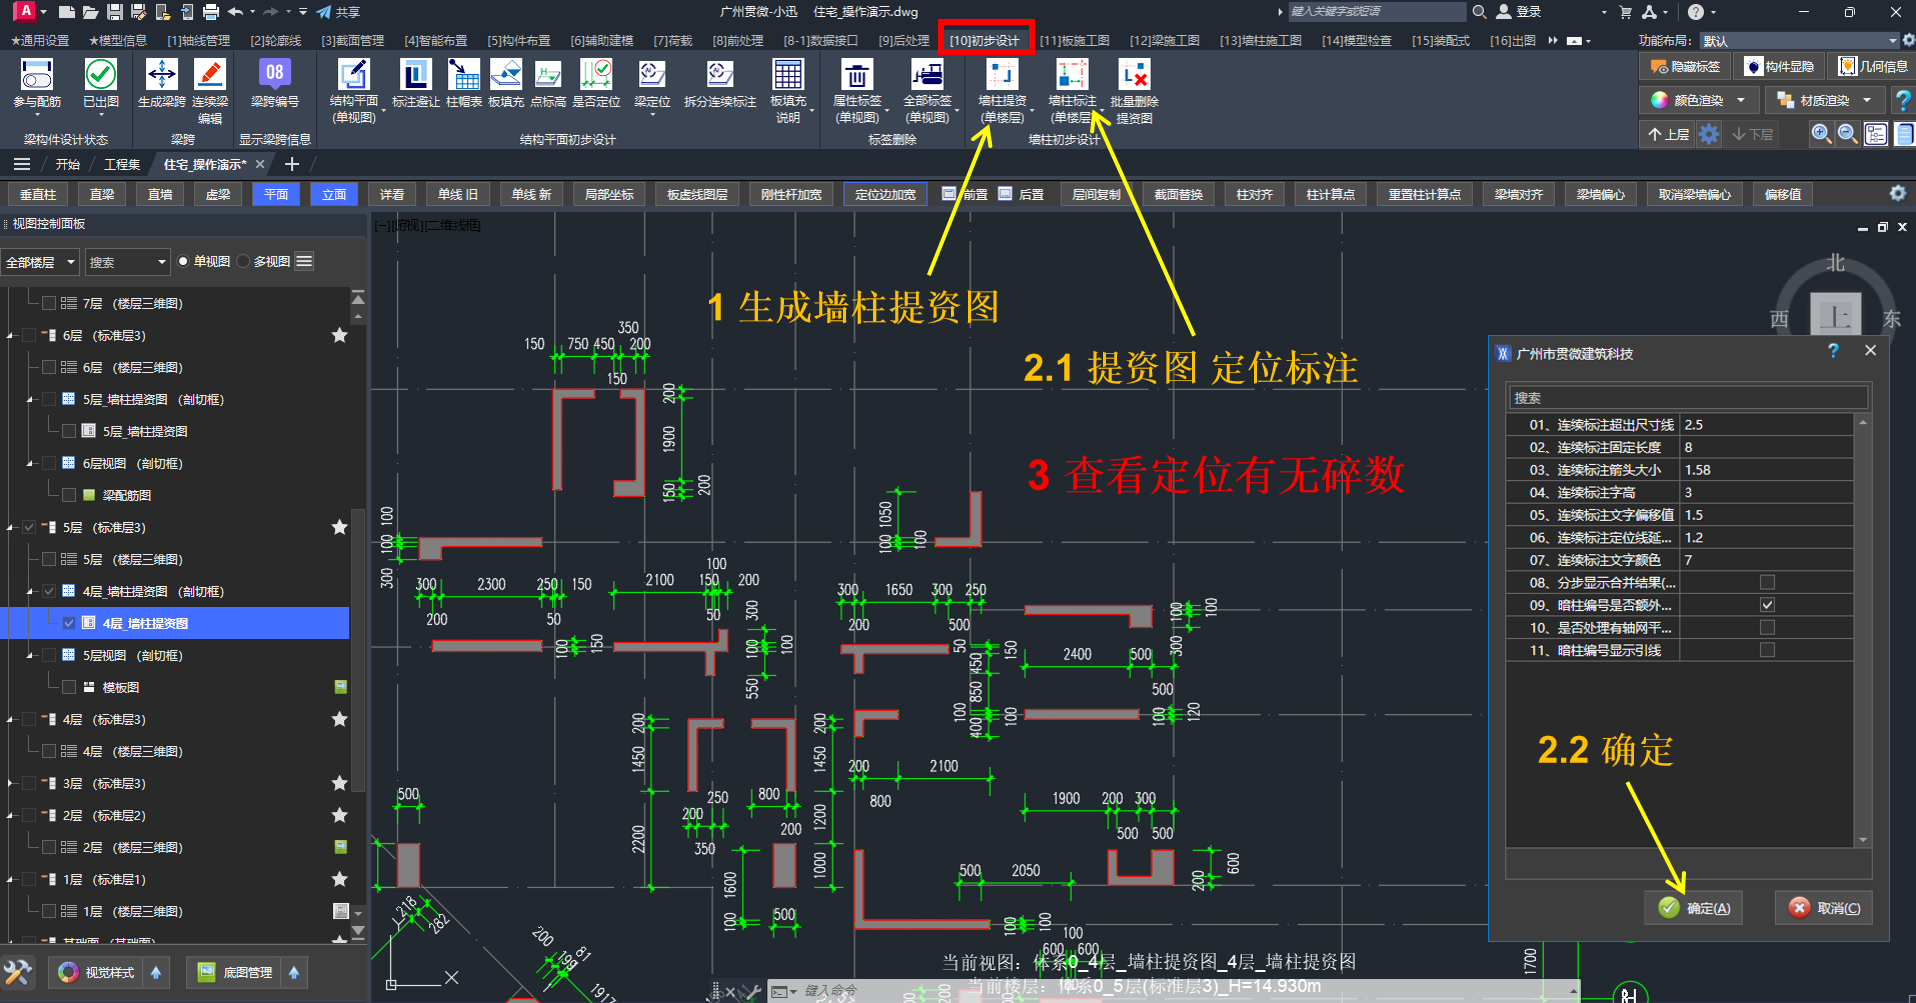The width and height of the screenshot is (1916, 1003).
Task: Click the 板填充 icon
Action: tap(506, 75)
